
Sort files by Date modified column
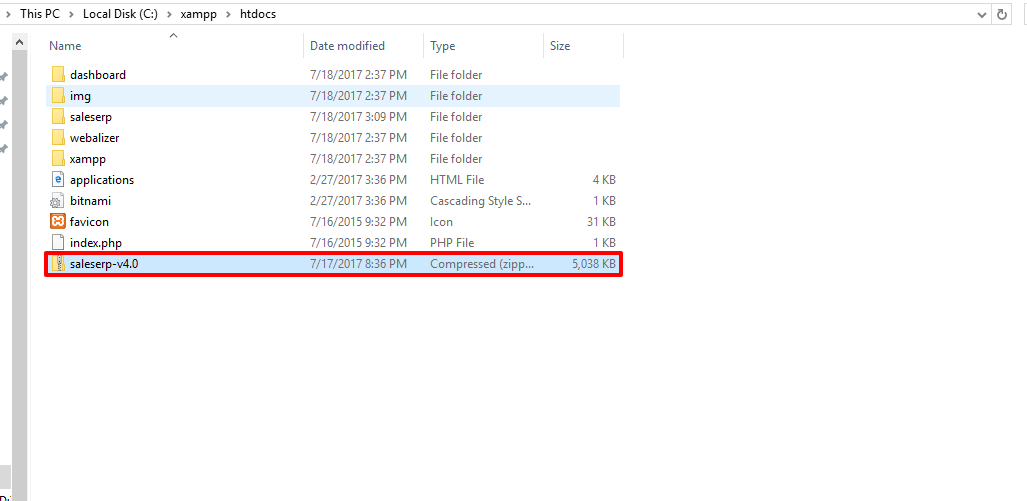pos(347,46)
